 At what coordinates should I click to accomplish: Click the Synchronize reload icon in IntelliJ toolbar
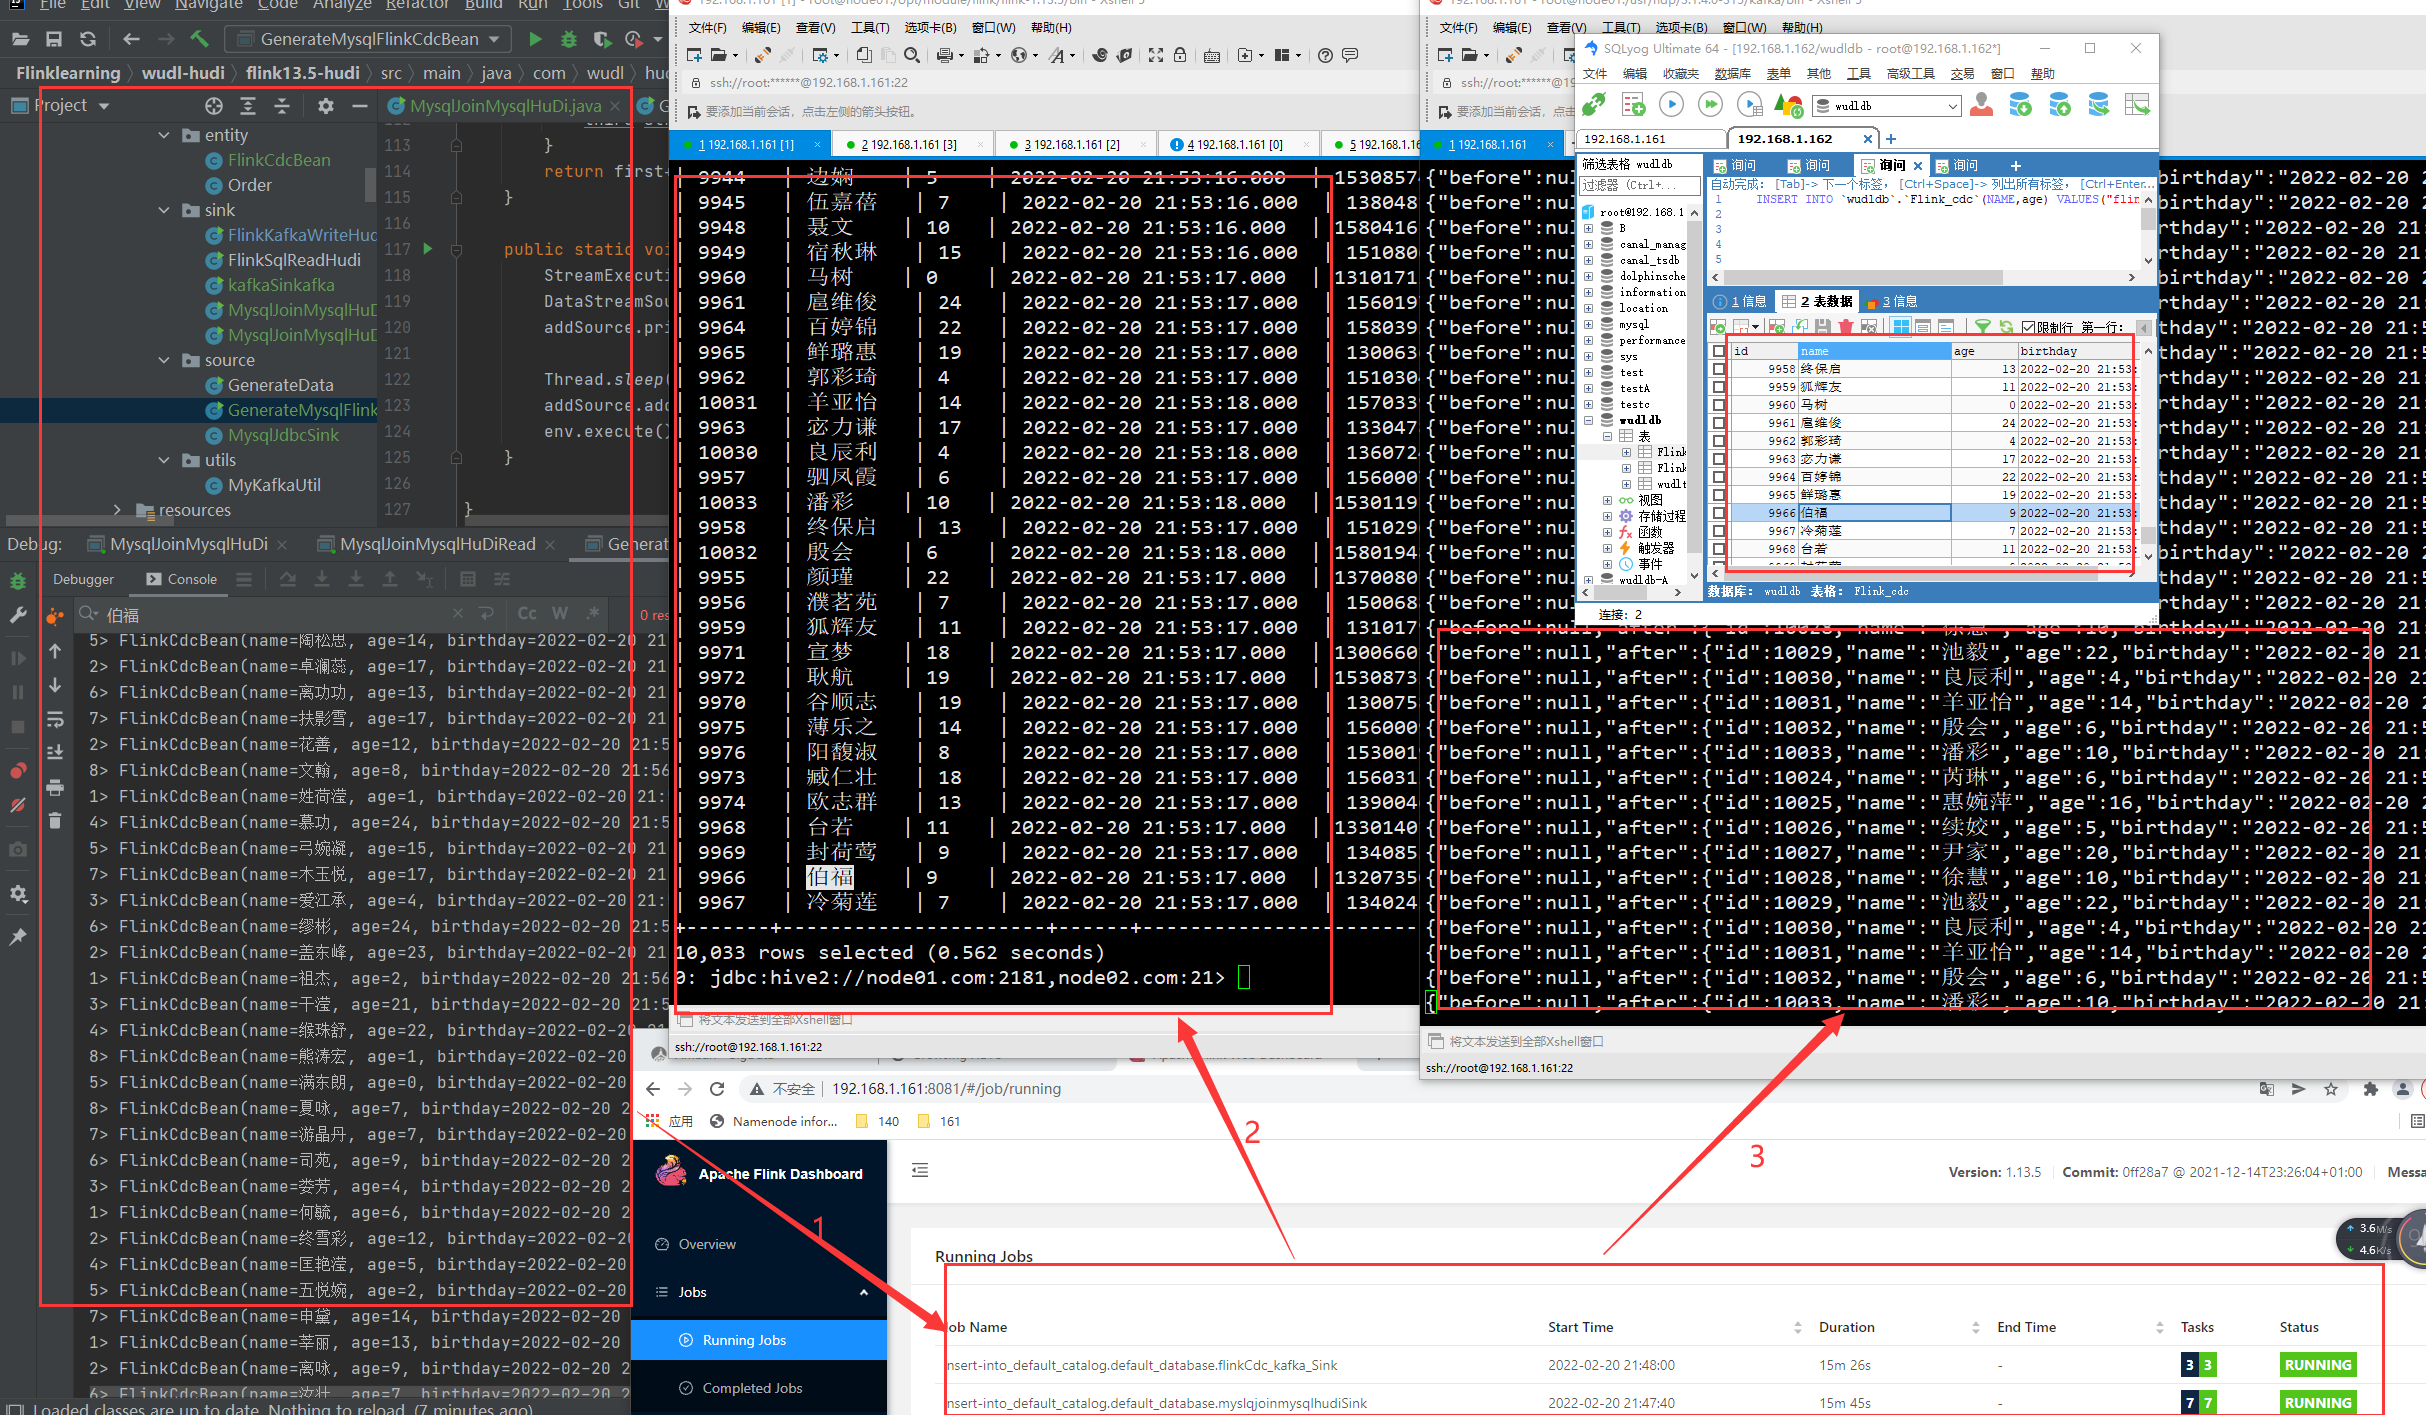(x=88, y=39)
